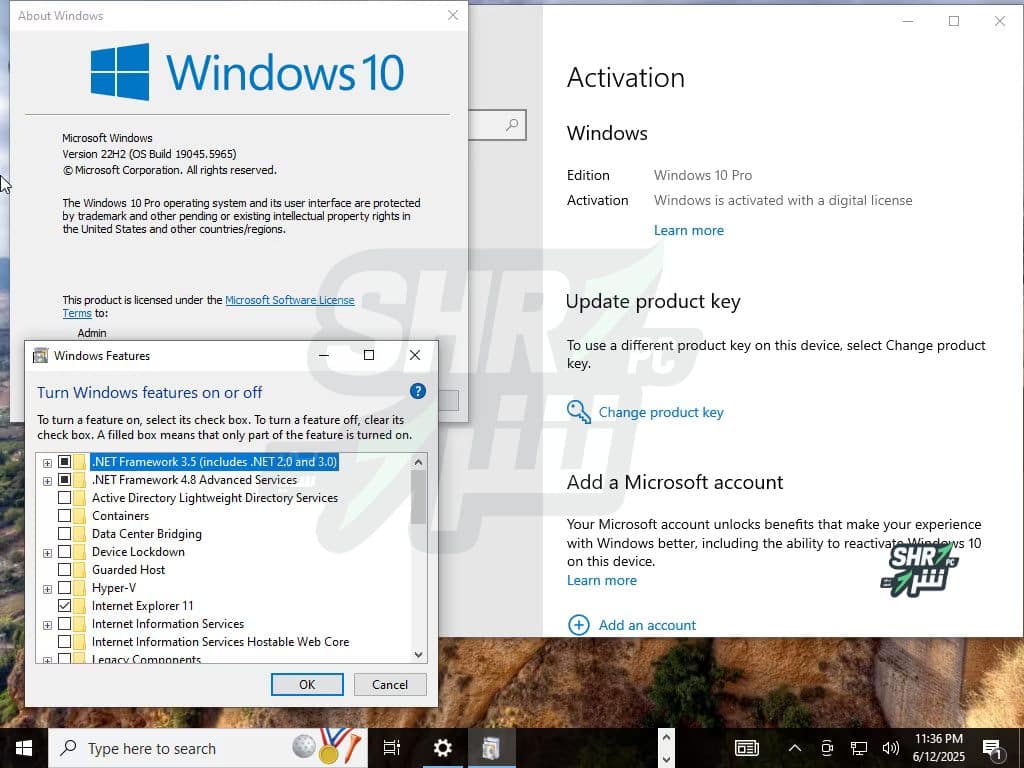Click the magnifier icon in Settings search box

coord(513,124)
